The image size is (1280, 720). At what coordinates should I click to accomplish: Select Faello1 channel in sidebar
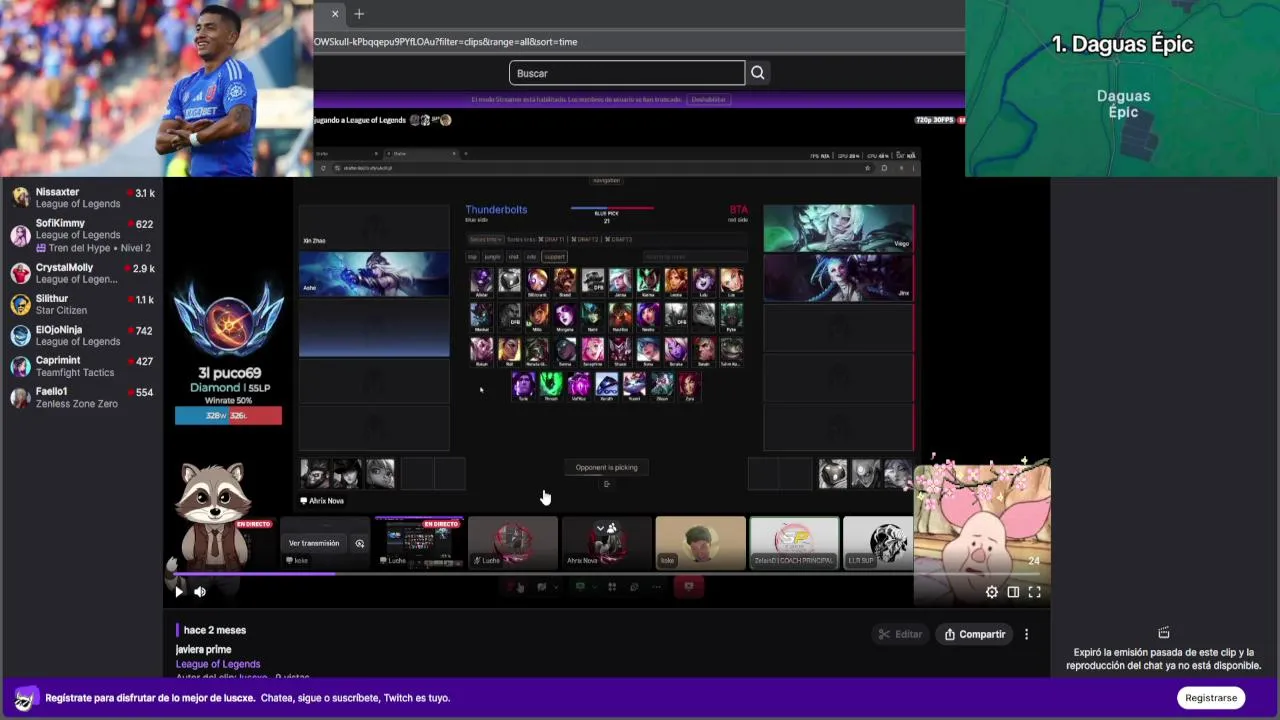tap(82, 397)
